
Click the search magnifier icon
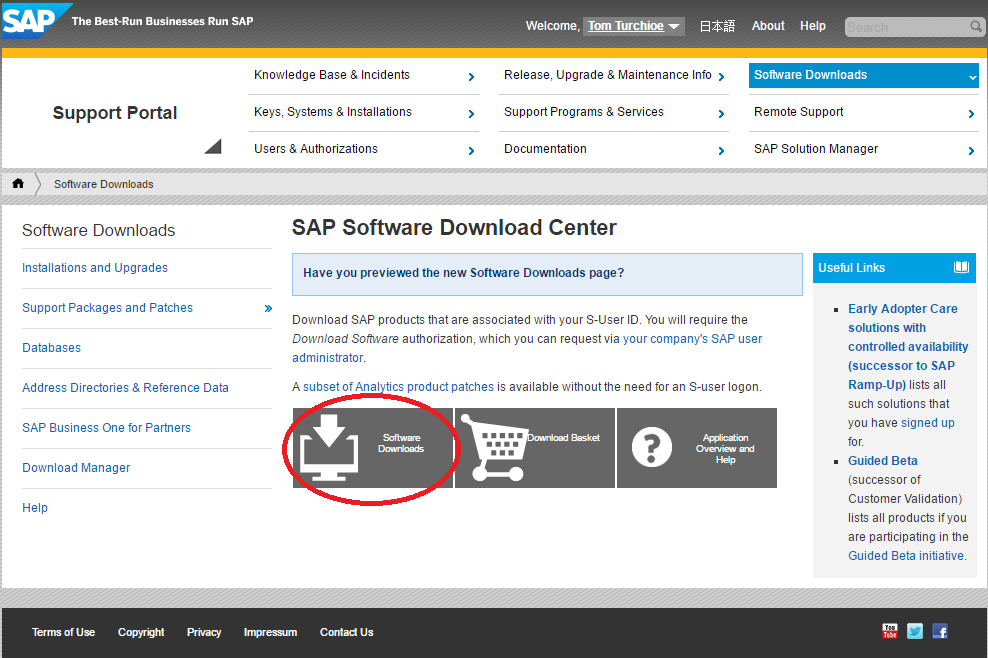[x=976, y=27]
